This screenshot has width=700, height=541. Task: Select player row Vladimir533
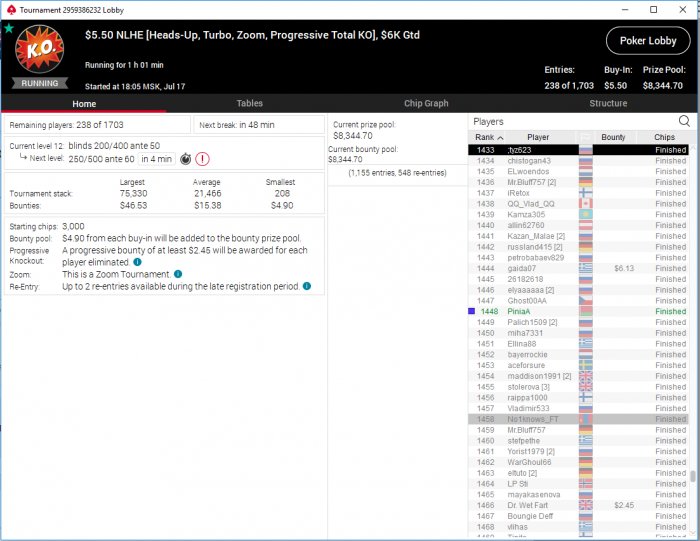[x=578, y=408]
